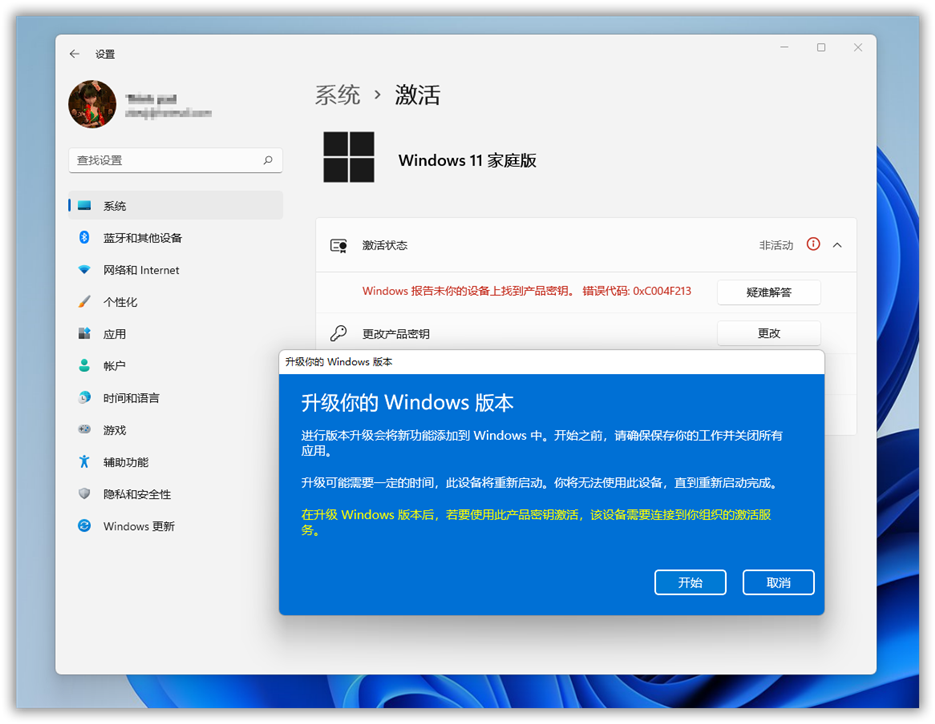Open 隐私和安全性 settings
This screenshot has width=935, height=724.
tap(175, 494)
